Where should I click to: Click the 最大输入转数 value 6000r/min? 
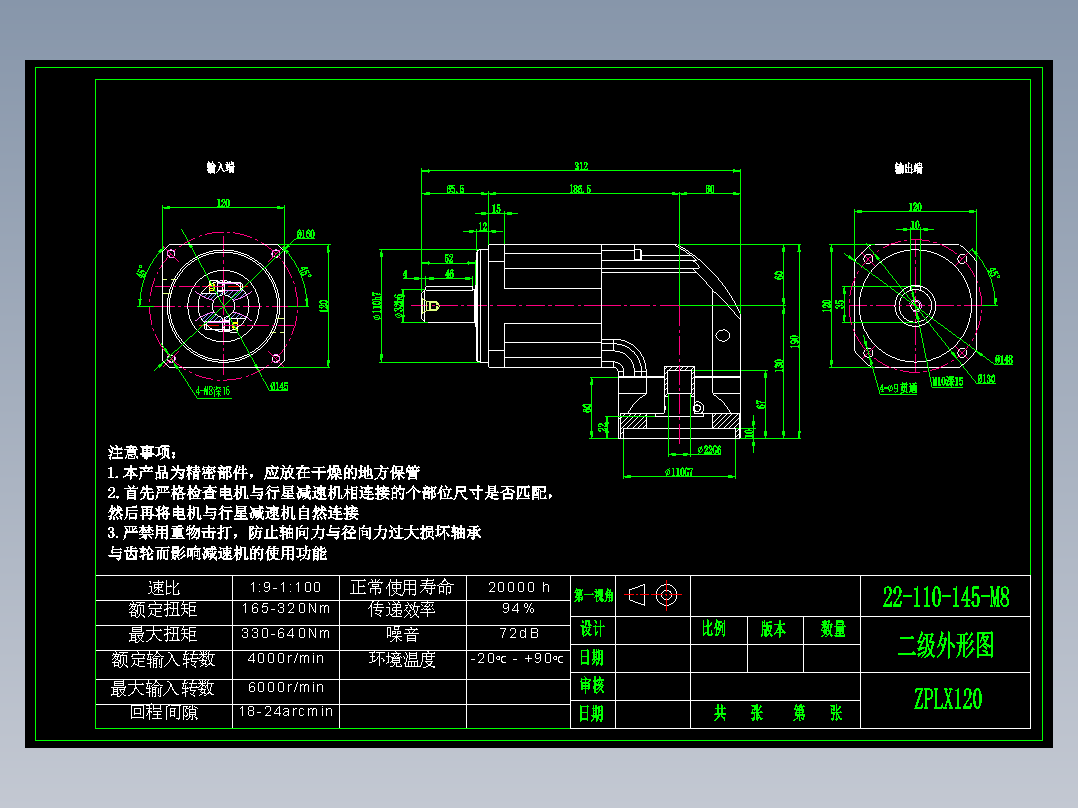tap(285, 687)
